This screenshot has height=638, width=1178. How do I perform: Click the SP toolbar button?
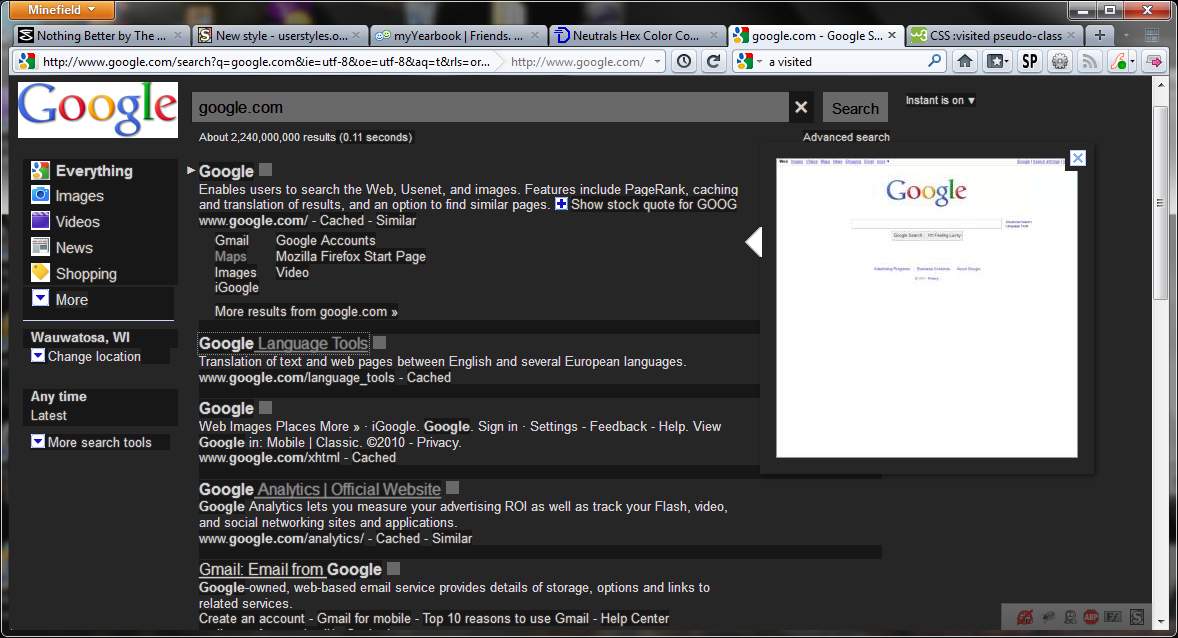point(1029,62)
